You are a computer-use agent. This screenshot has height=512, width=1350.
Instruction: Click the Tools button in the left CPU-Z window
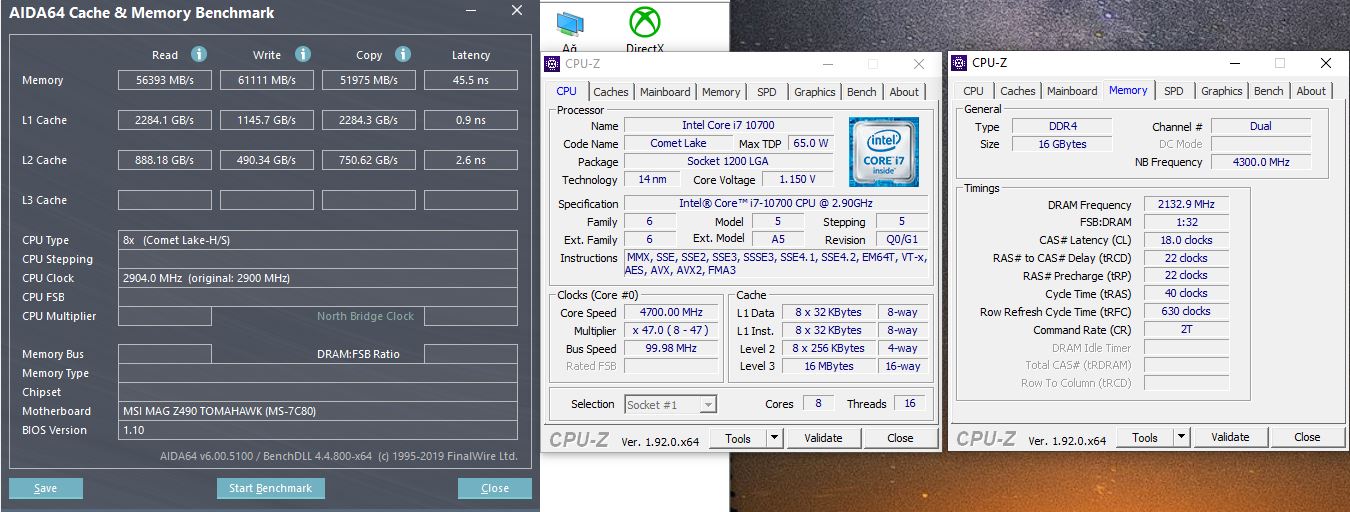(738, 438)
